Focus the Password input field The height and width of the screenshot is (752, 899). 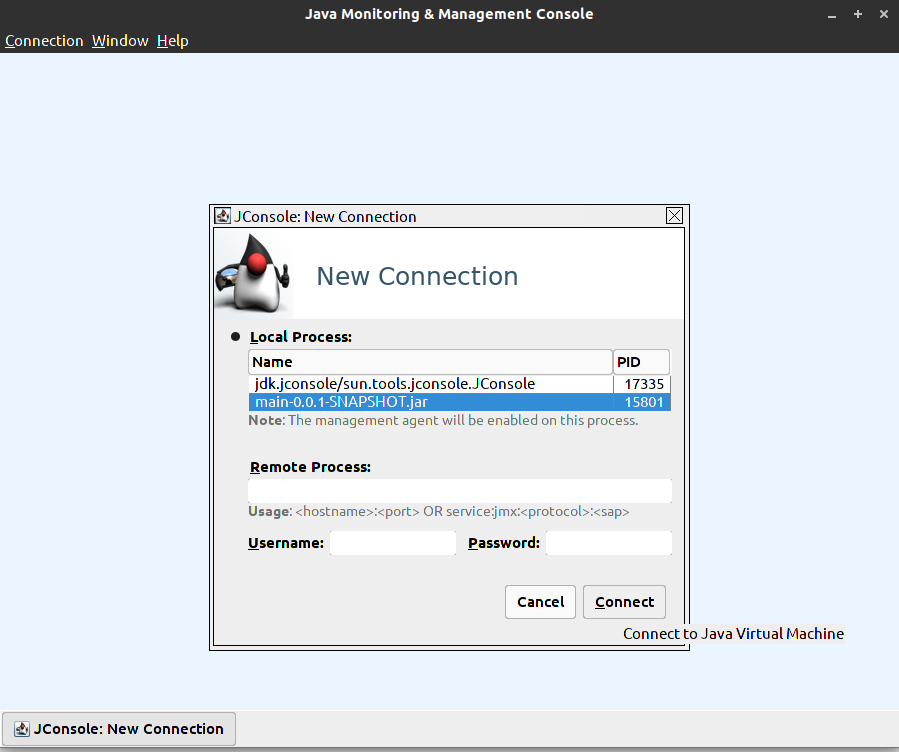(x=609, y=543)
